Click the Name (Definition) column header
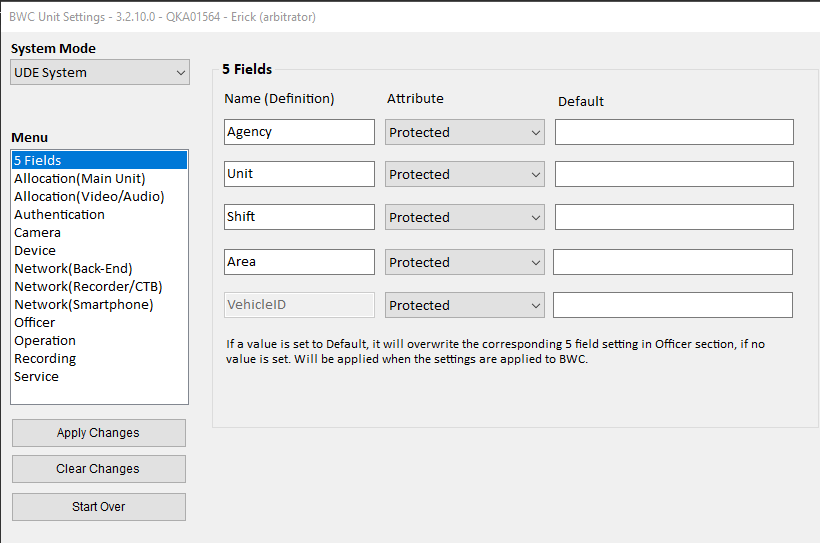The height and width of the screenshot is (543, 820). click(279, 98)
